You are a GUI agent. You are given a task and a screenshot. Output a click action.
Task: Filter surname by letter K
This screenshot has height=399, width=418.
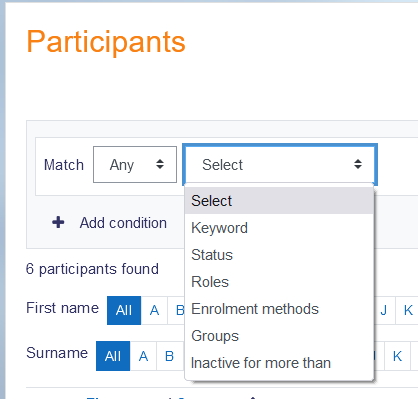point(397,356)
